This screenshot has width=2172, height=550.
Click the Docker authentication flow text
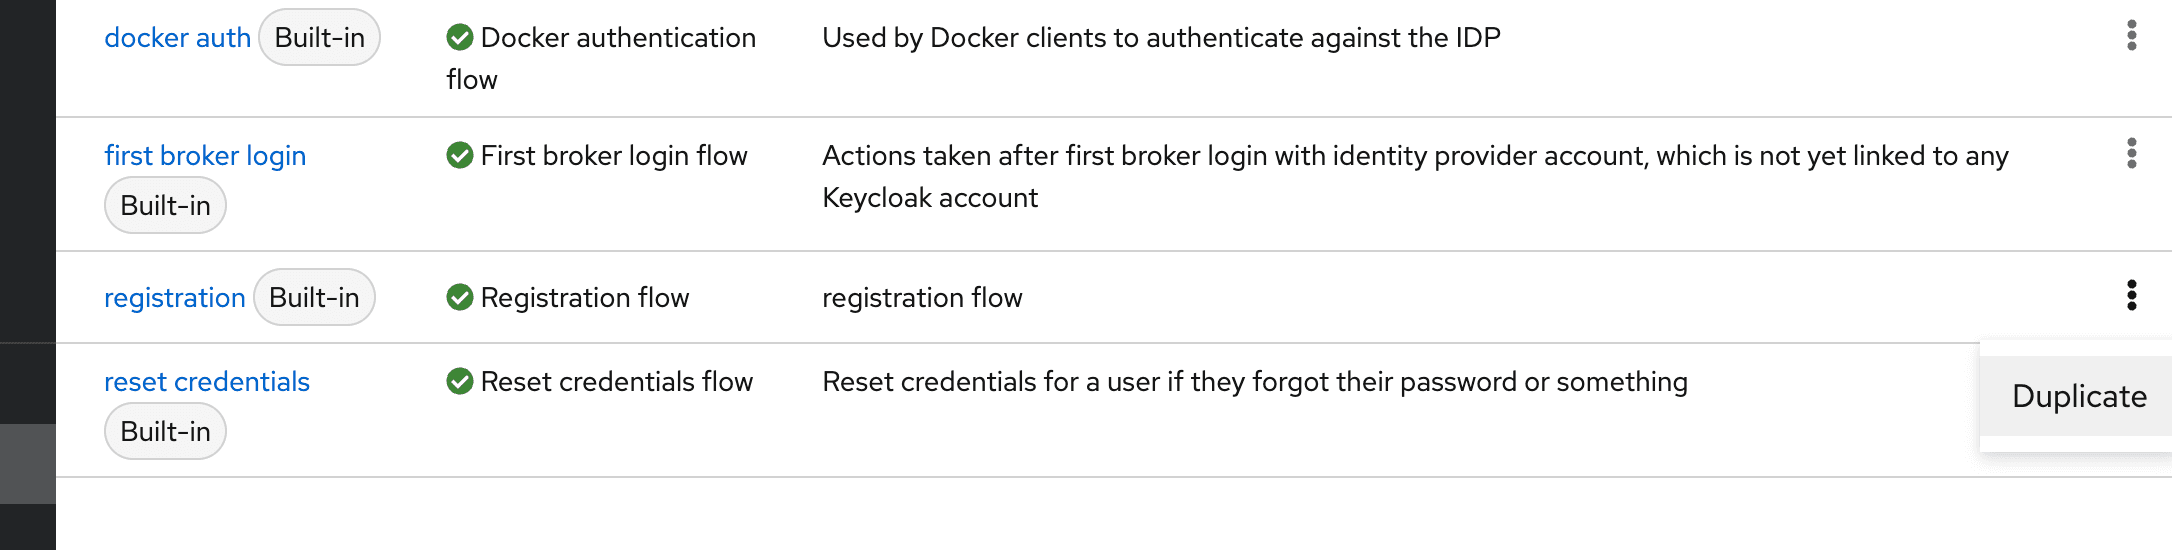[601, 58]
